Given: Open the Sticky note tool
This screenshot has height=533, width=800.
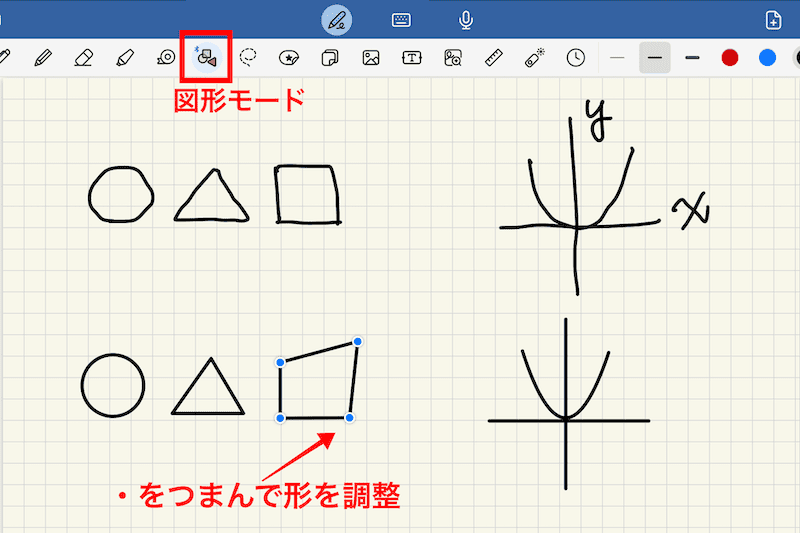Looking at the screenshot, I should (329, 58).
